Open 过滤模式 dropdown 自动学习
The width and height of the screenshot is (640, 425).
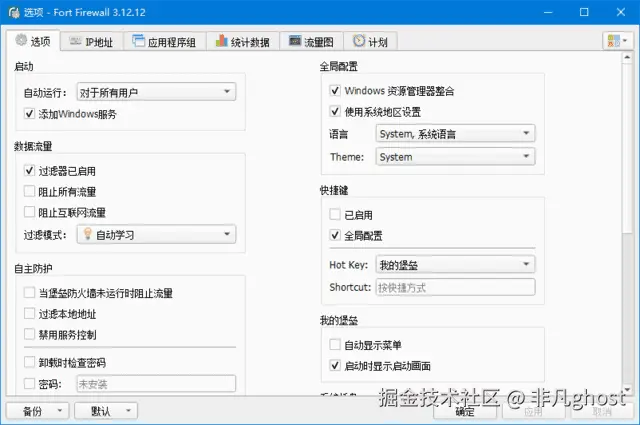[156, 234]
